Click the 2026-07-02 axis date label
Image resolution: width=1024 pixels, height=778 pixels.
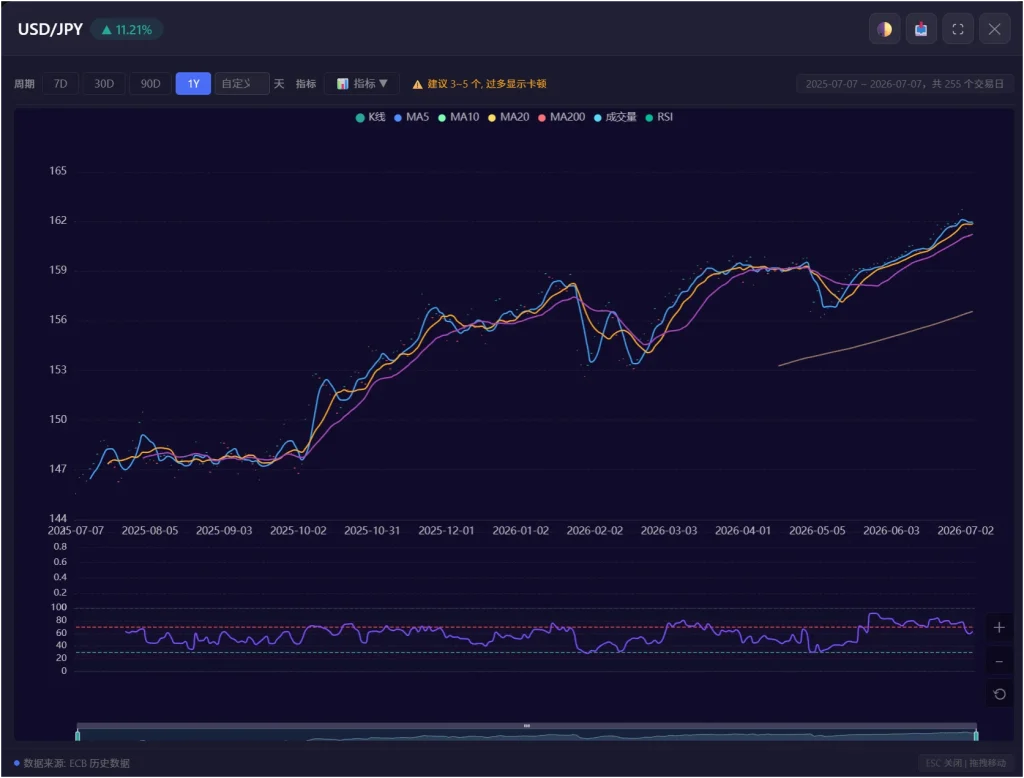(965, 530)
